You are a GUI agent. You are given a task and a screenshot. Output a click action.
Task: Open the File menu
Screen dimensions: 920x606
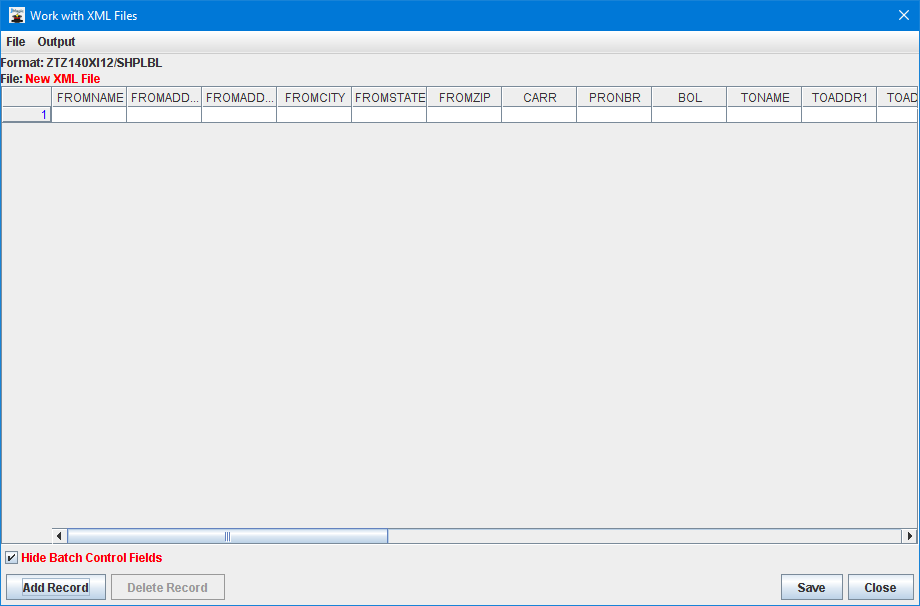click(16, 42)
